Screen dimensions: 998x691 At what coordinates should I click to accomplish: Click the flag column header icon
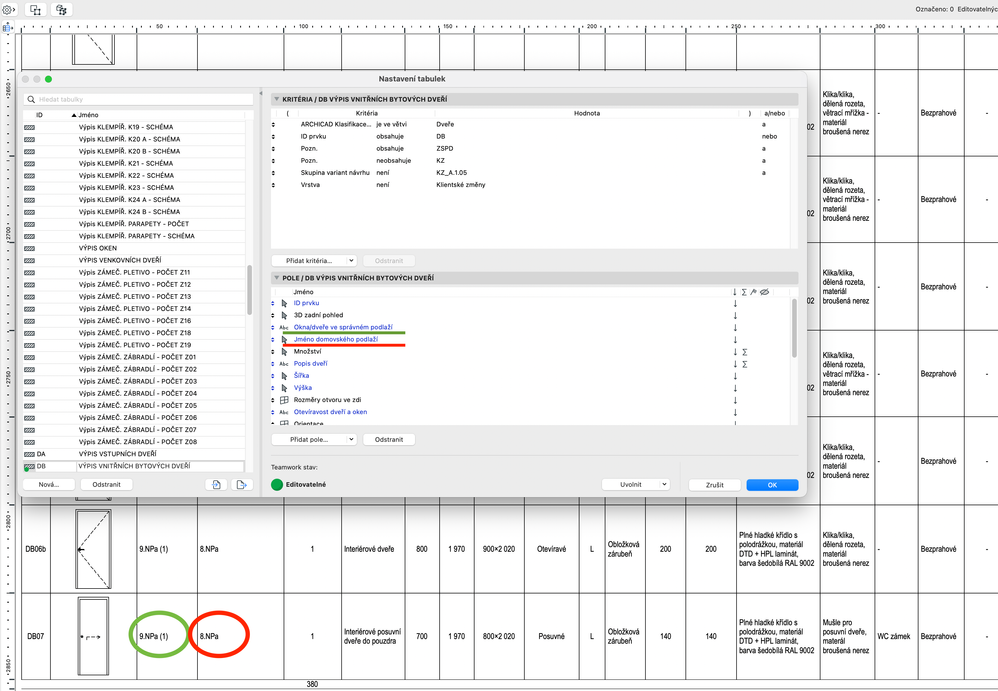click(754, 292)
